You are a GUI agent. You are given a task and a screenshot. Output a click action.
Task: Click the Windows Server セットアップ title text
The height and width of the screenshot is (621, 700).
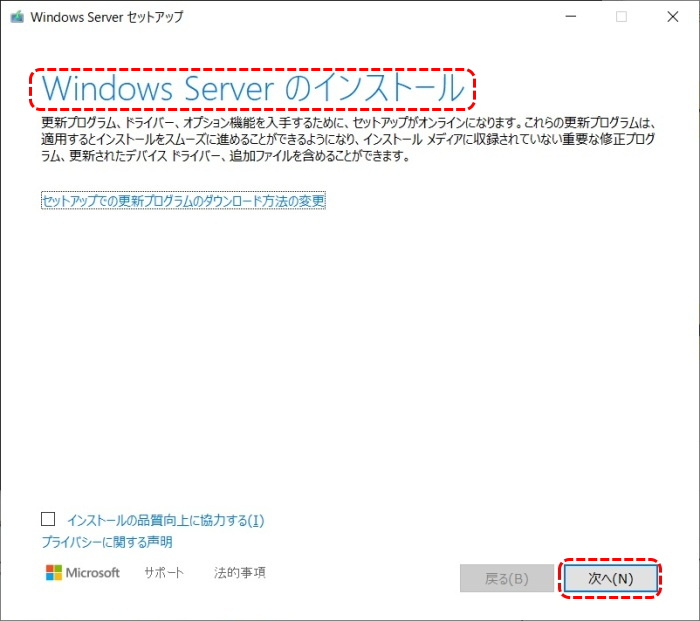tap(107, 17)
